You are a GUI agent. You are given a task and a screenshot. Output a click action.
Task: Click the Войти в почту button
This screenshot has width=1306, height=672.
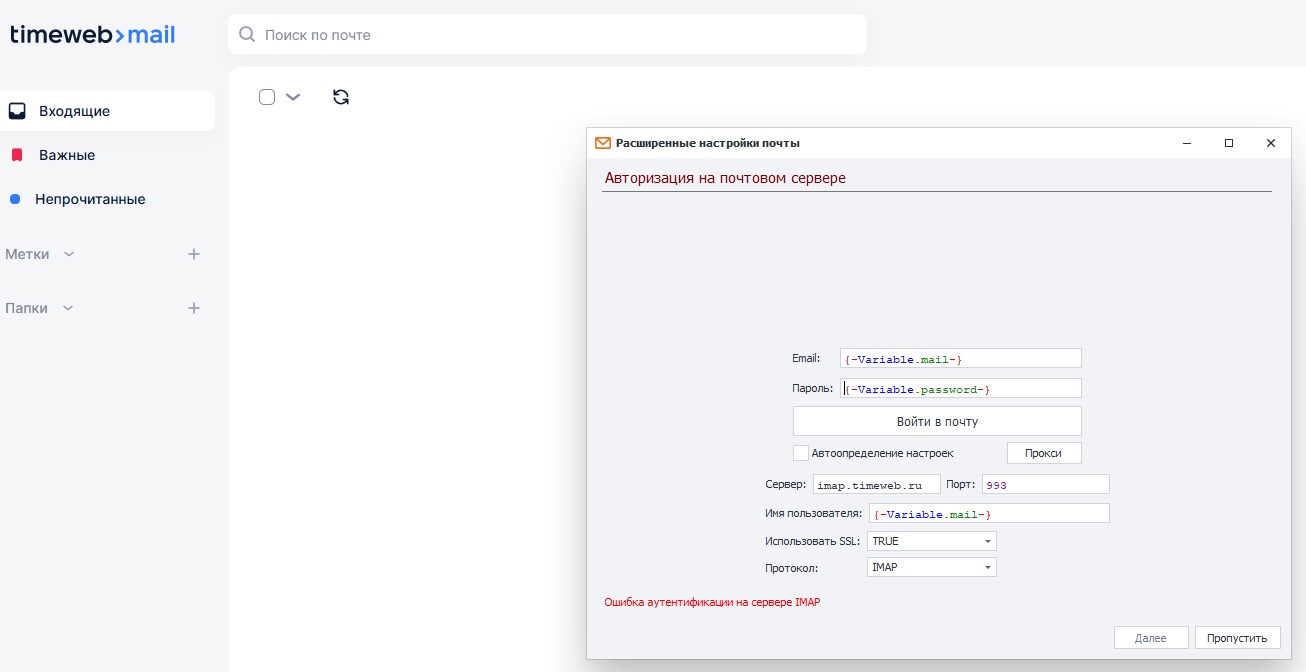click(x=937, y=421)
